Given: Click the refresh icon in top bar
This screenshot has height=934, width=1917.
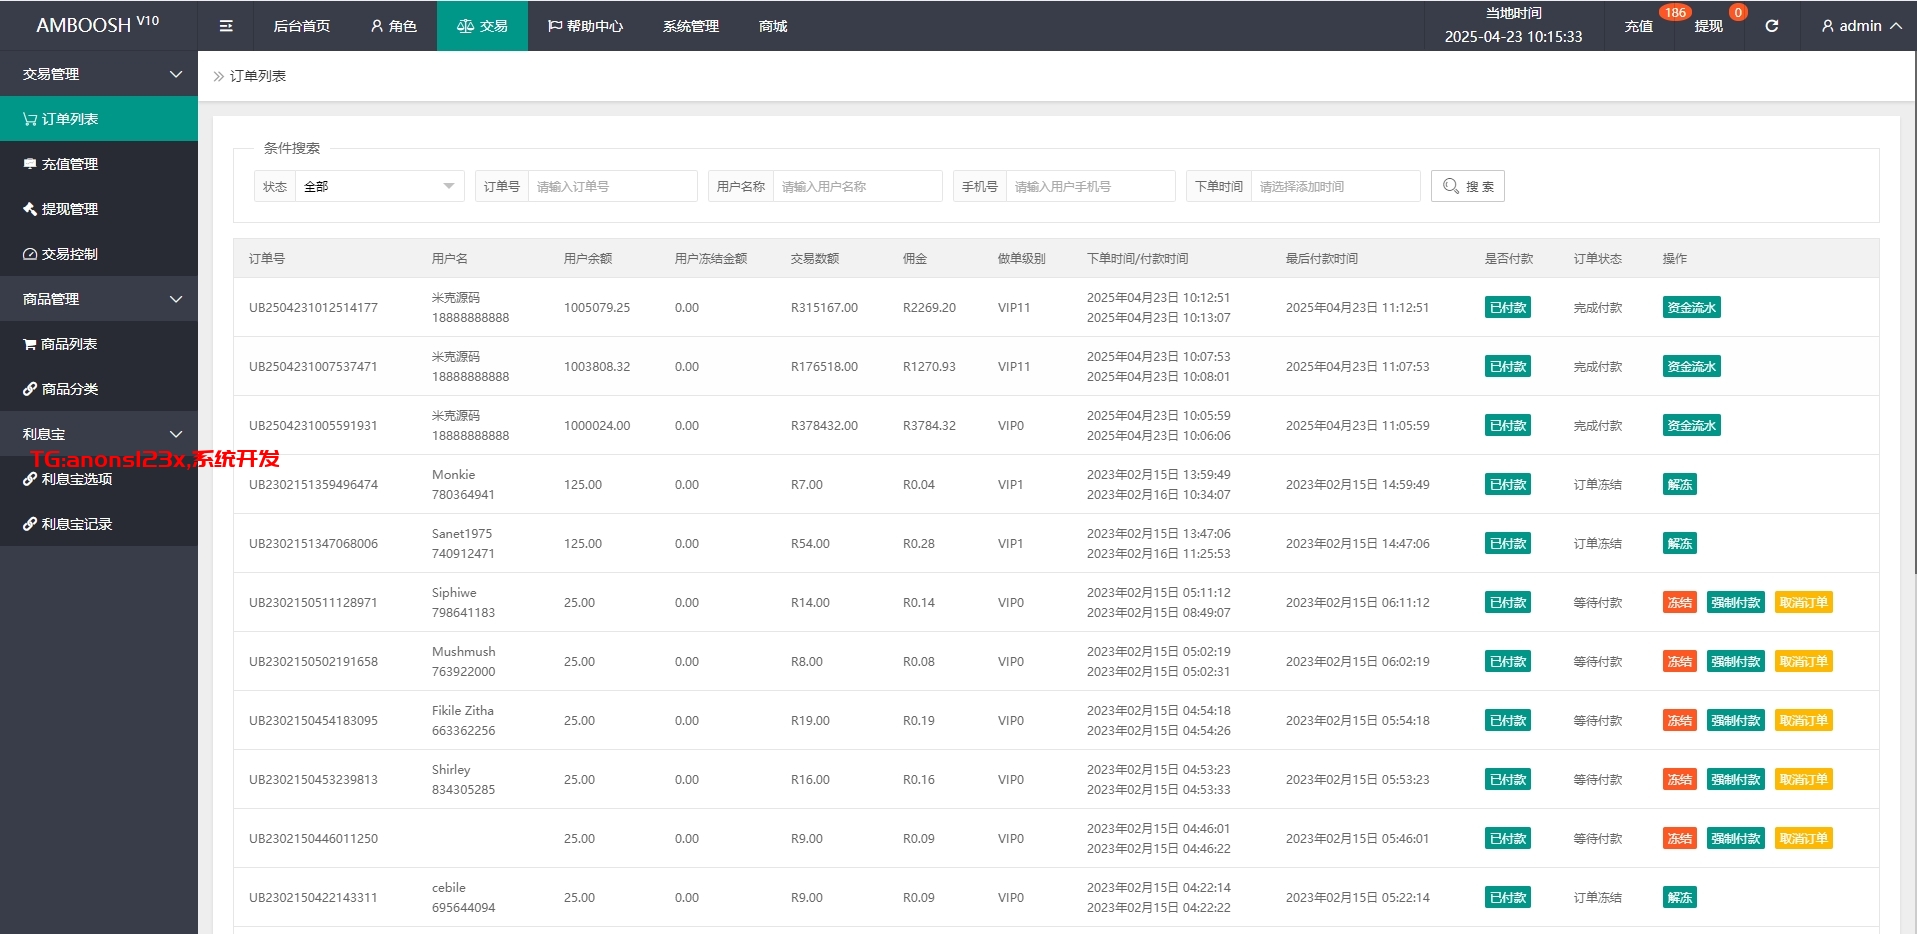Looking at the screenshot, I should [x=1771, y=26].
